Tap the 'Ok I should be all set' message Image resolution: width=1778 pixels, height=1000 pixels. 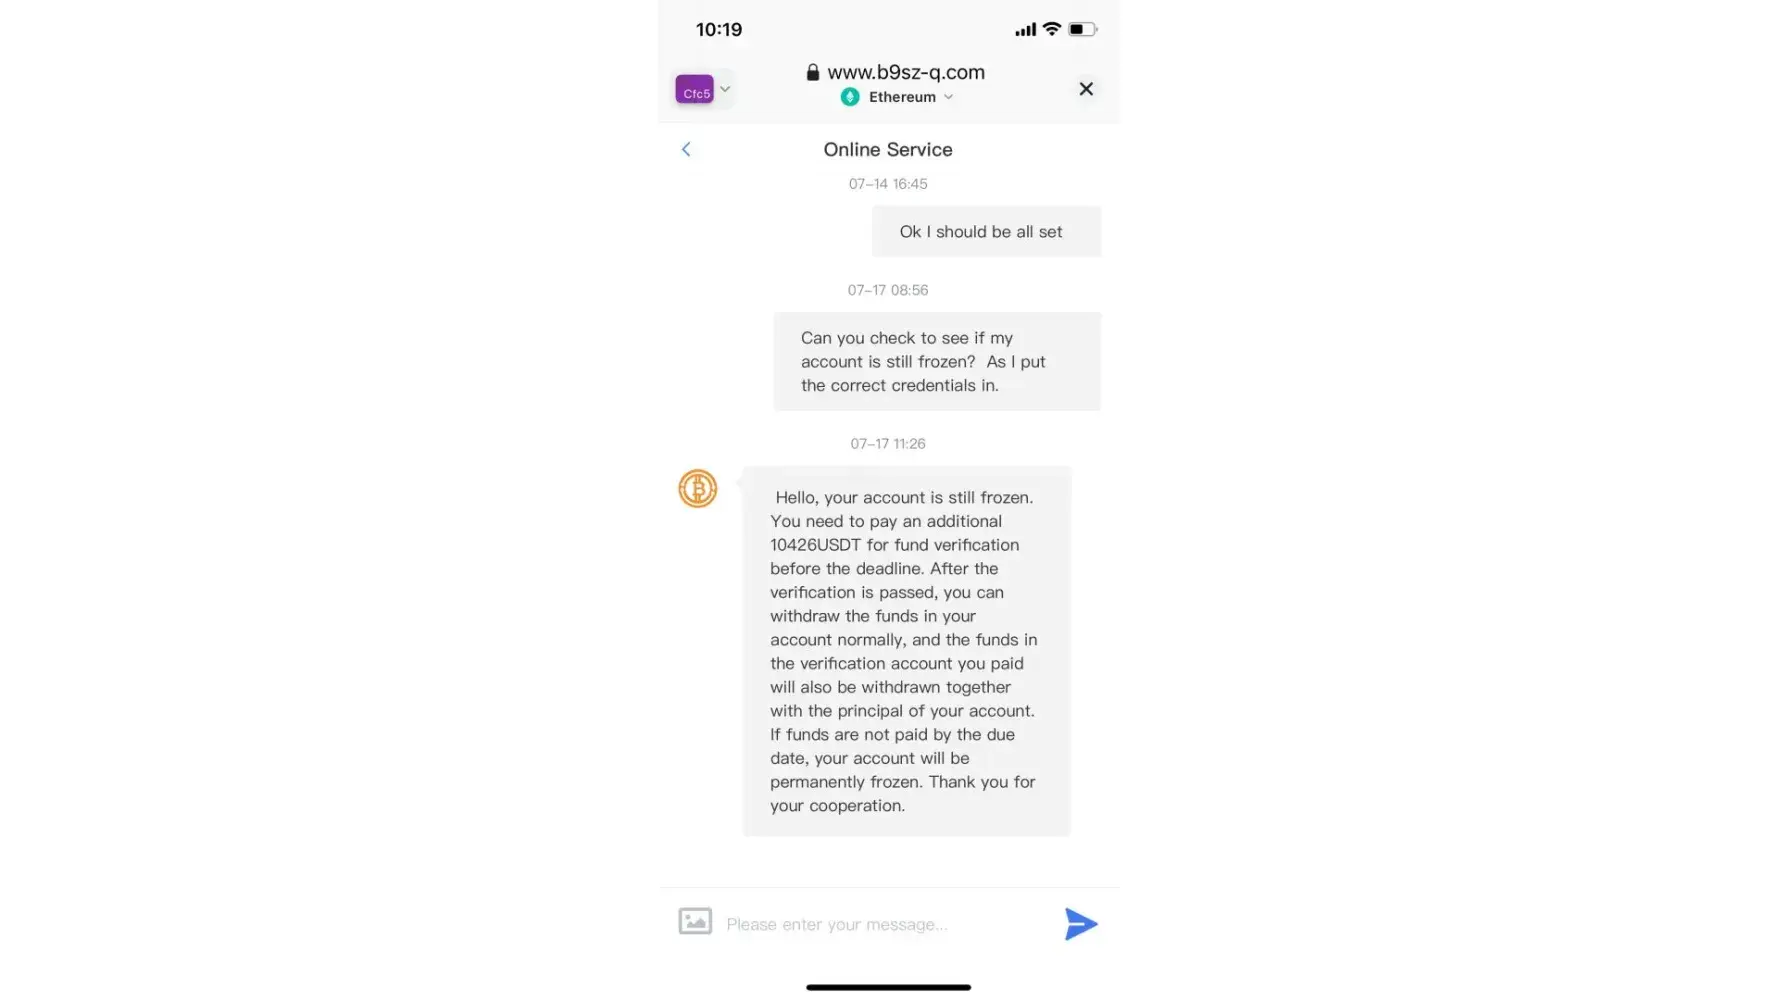(986, 232)
